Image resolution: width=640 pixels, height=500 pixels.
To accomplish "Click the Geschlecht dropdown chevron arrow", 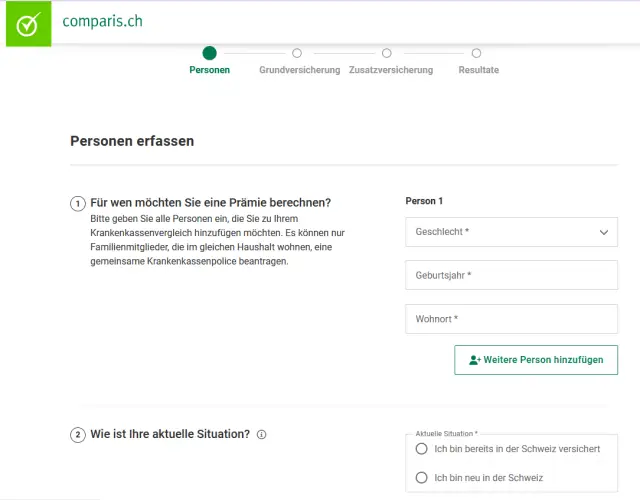I will tap(604, 232).
